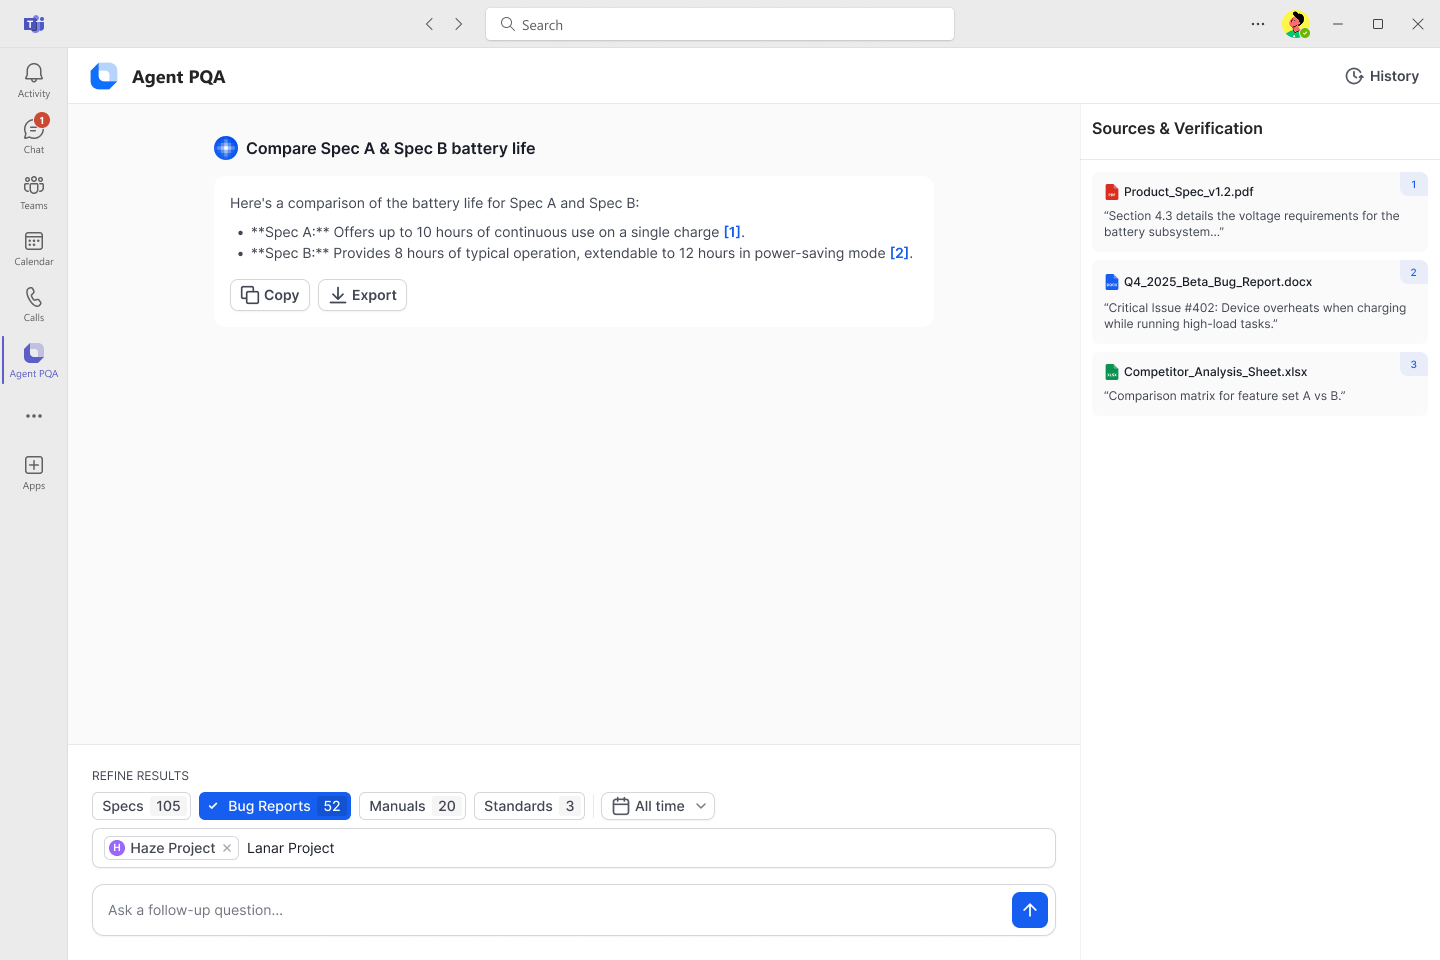1440x960 pixels.
Task: Uncheck the Bug Reports filter
Action: [275, 806]
